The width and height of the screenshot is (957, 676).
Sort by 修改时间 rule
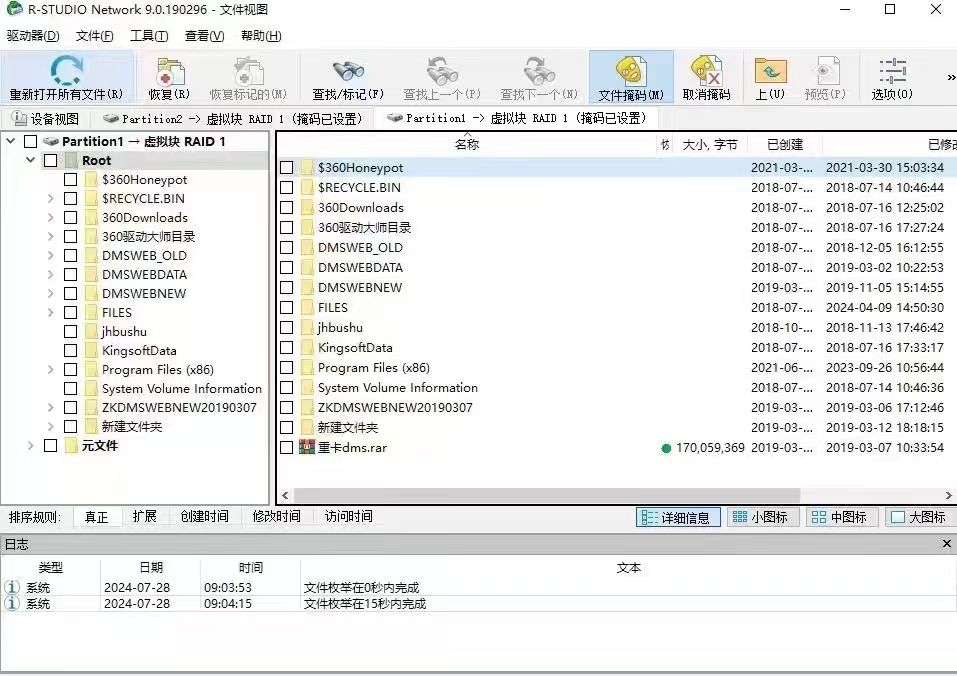tap(276, 517)
